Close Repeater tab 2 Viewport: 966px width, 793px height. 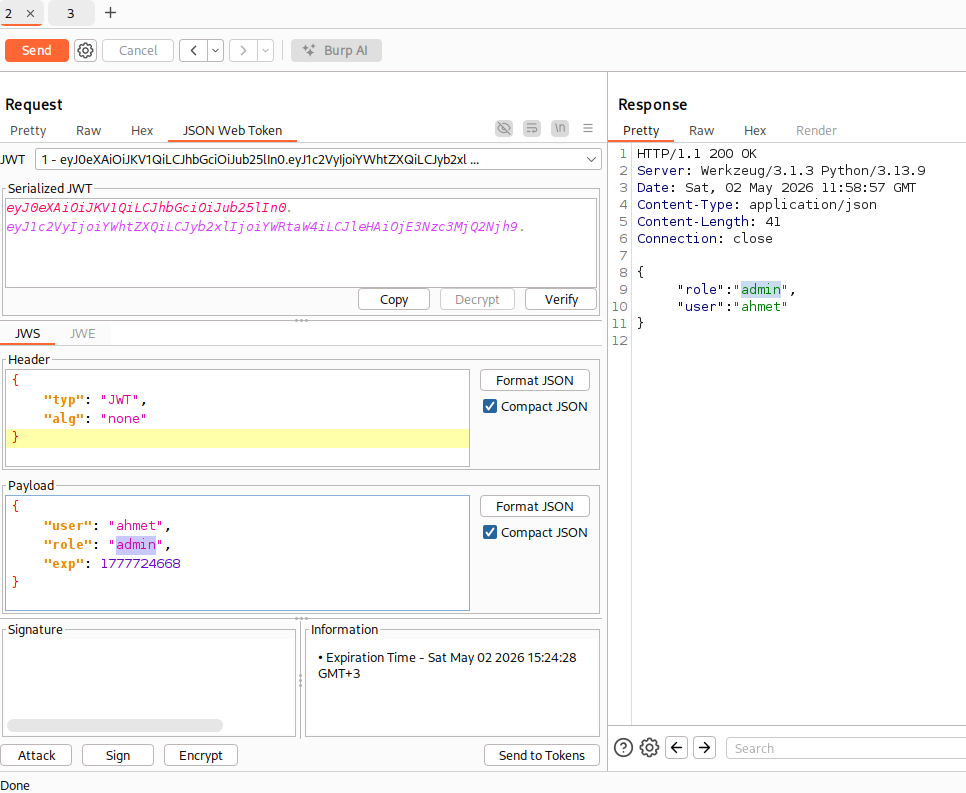[x=30, y=13]
